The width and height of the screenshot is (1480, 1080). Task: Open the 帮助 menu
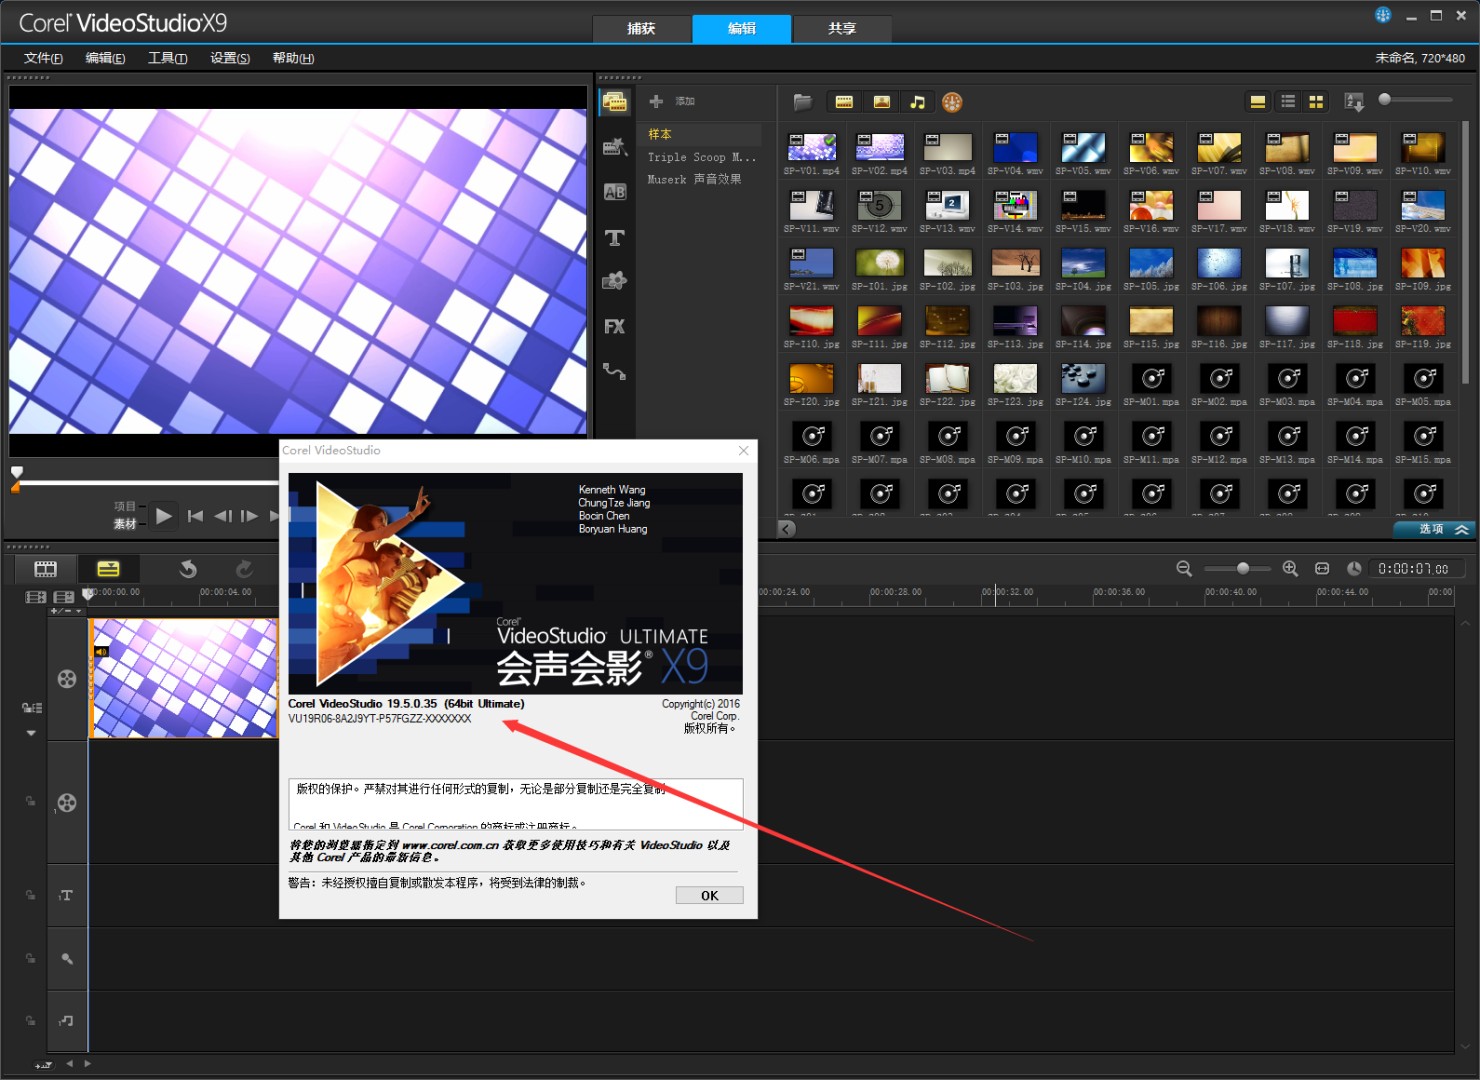tap(293, 58)
